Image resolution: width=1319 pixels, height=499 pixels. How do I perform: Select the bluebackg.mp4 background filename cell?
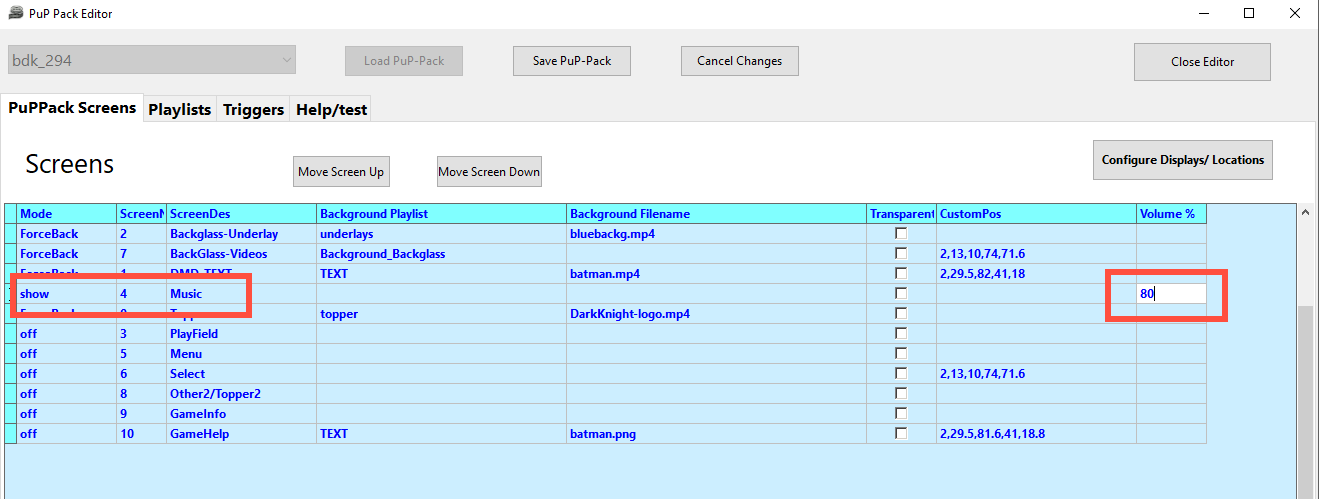tap(716, 234)
